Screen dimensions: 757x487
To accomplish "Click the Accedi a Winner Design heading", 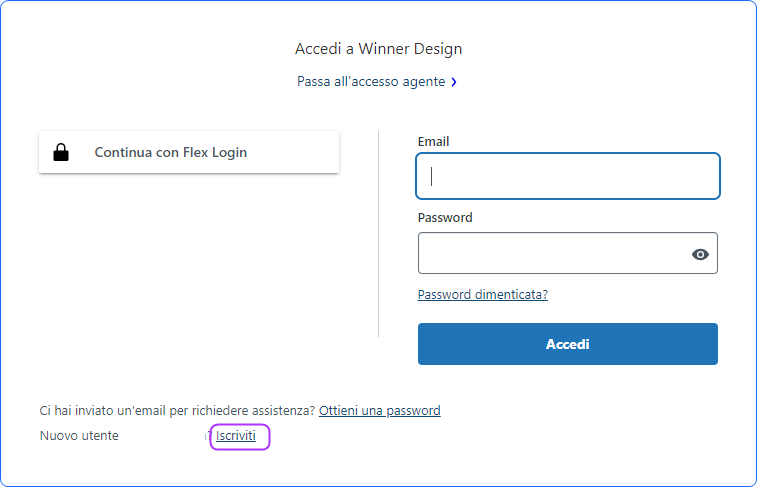I will [378, 49].
